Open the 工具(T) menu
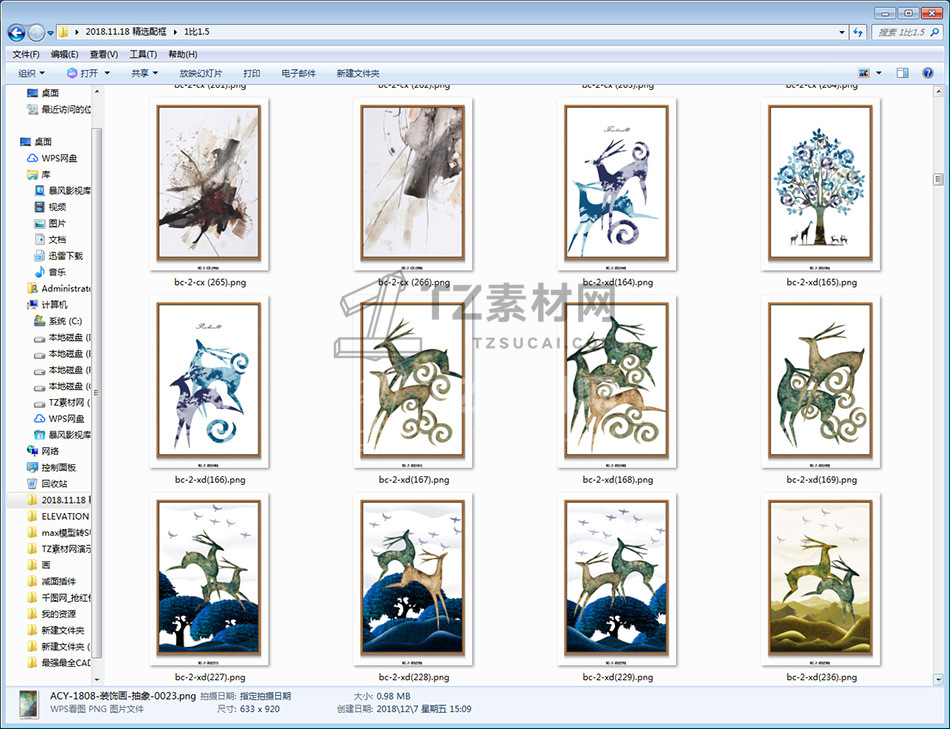Screen dimensions: 950x729 [x=143, y=54]
